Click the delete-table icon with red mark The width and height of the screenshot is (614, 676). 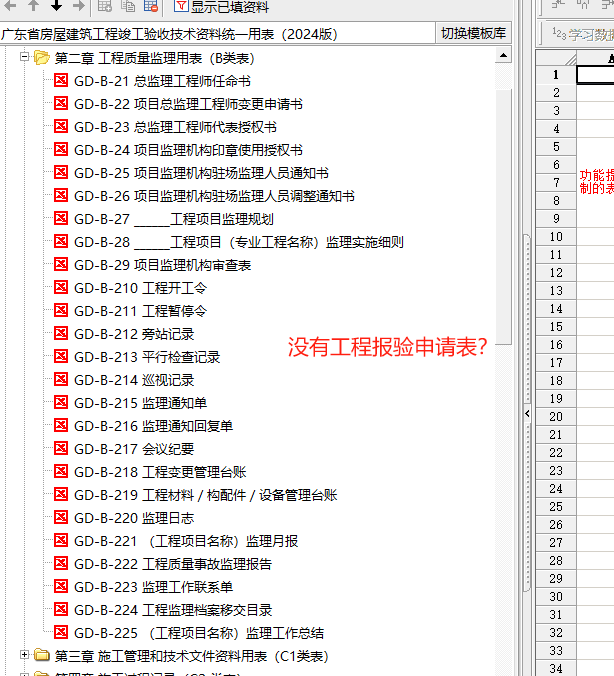(x=151, y=6)
